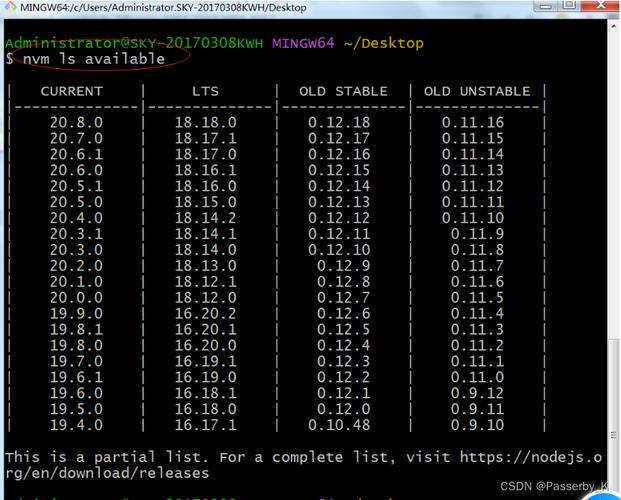Click the 'nvm ls available' command text

tap(94, 59)
